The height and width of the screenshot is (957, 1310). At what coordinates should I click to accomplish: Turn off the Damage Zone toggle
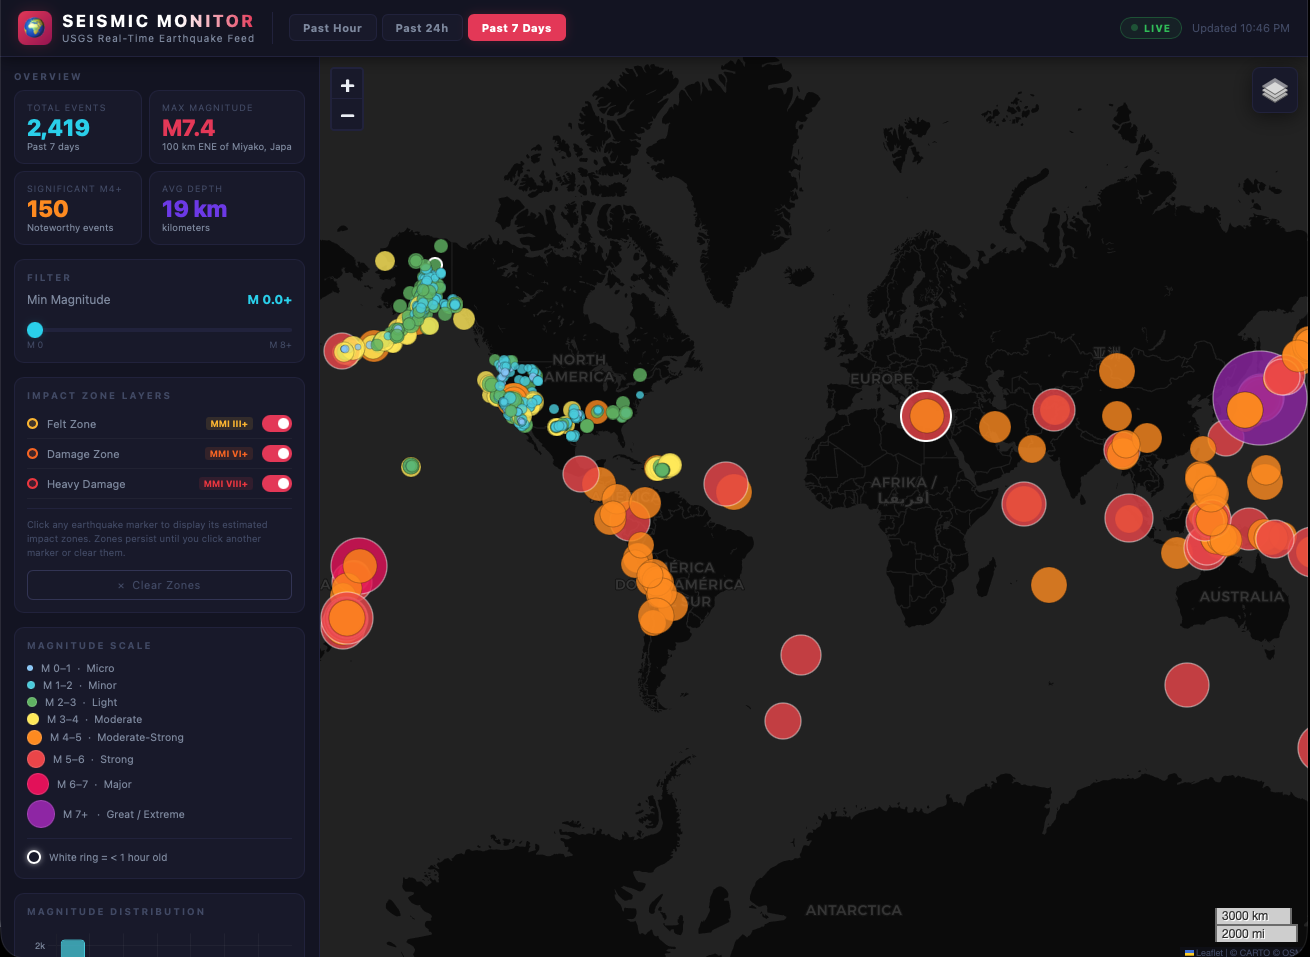(x=277, y=453)
